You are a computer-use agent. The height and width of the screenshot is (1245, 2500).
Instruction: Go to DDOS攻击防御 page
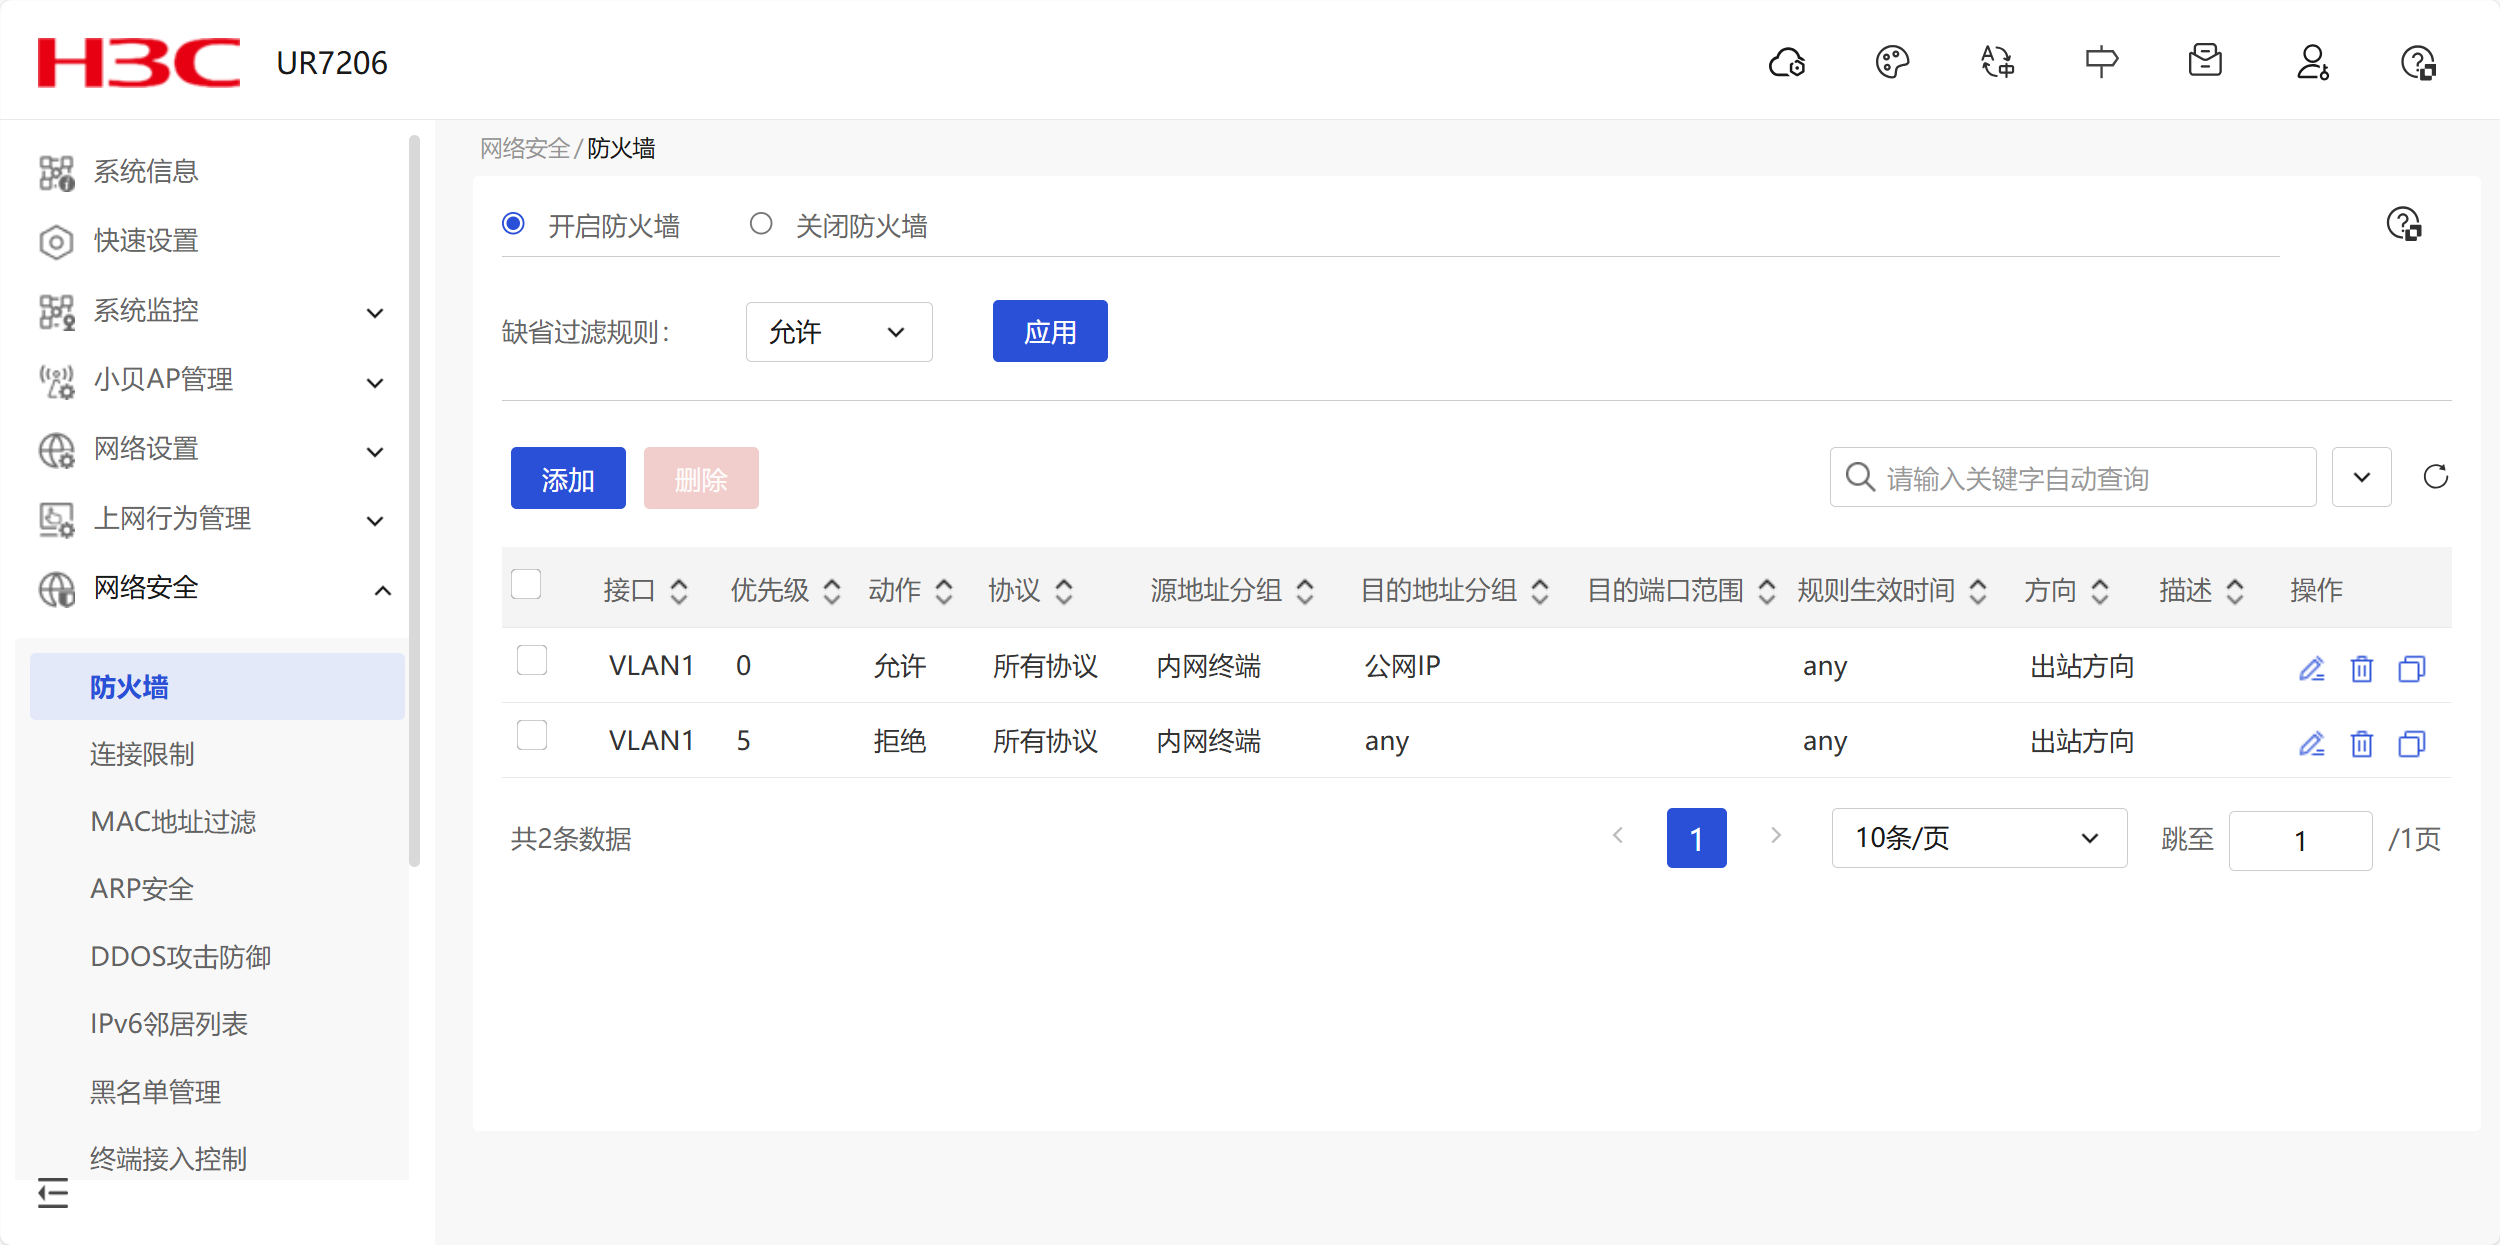pos(180,957)
